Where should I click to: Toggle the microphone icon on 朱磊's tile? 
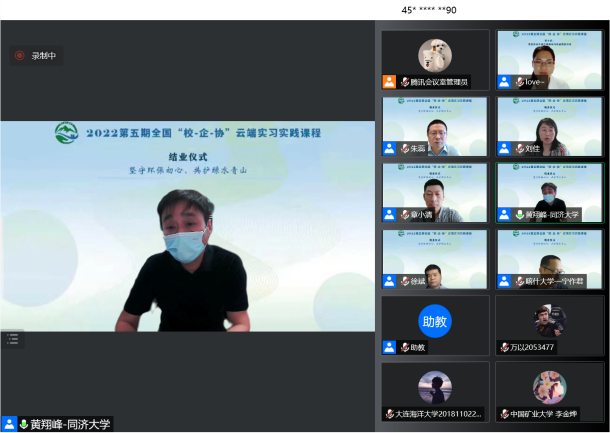[405, 148]
